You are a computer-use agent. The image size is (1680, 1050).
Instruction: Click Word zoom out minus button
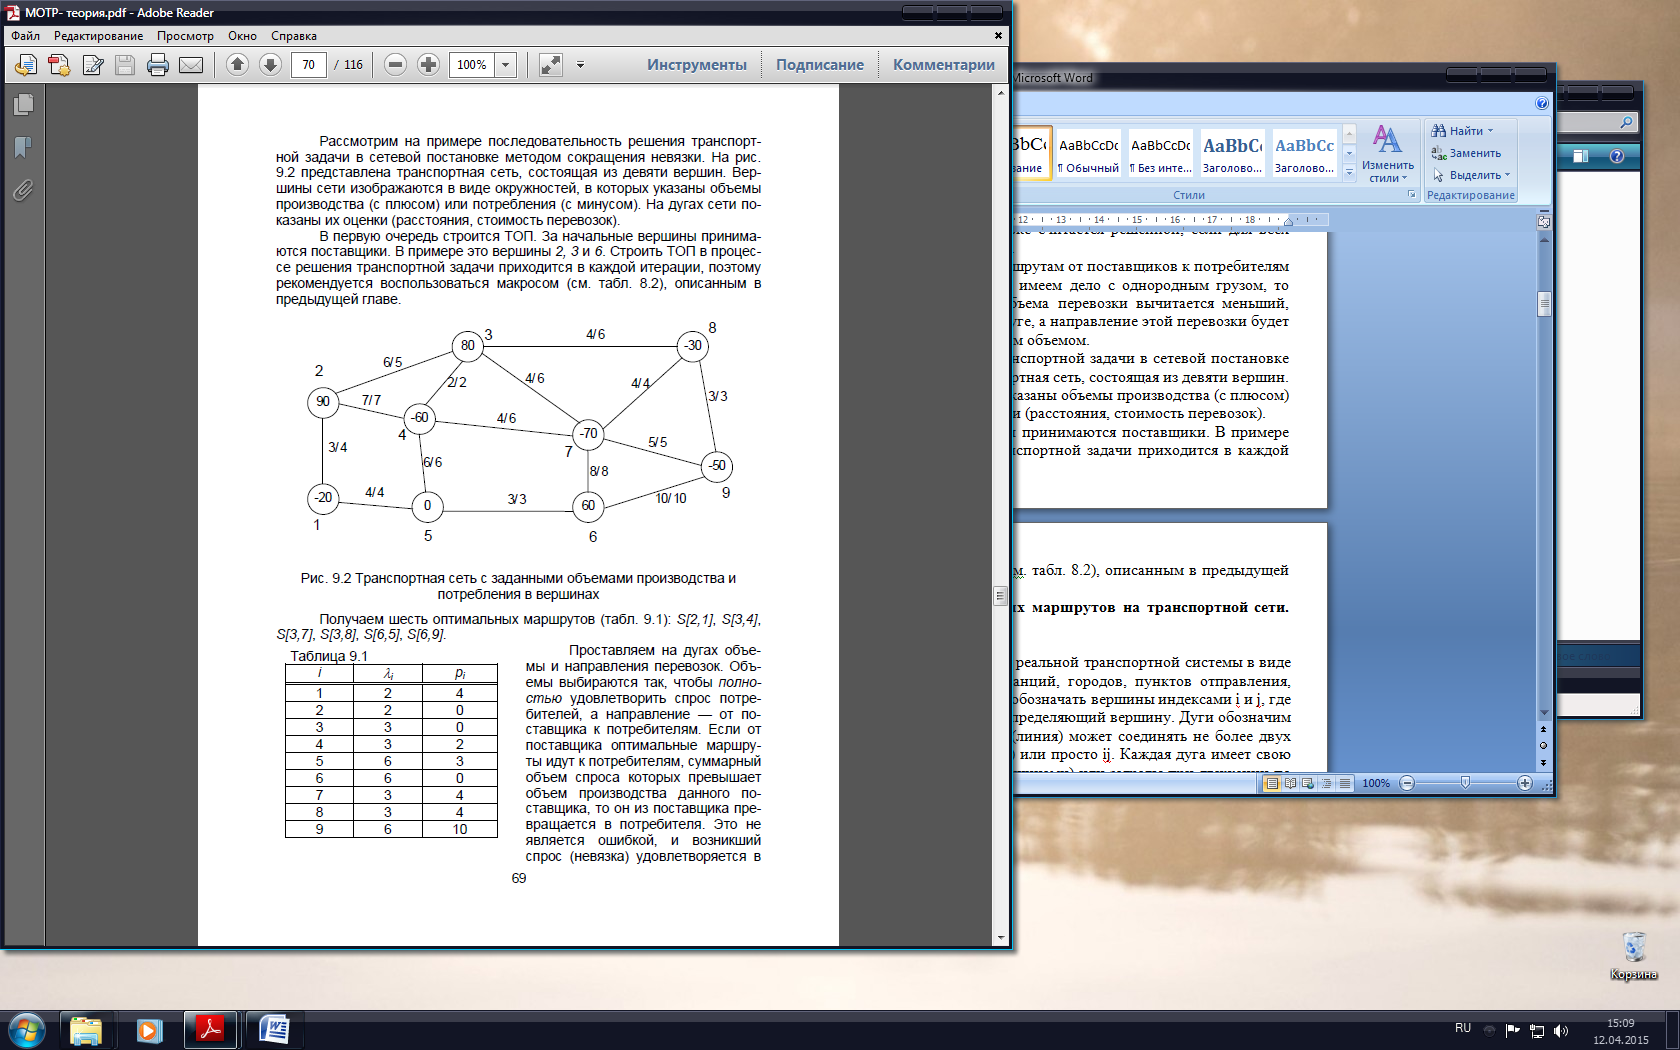(1407, 783)
